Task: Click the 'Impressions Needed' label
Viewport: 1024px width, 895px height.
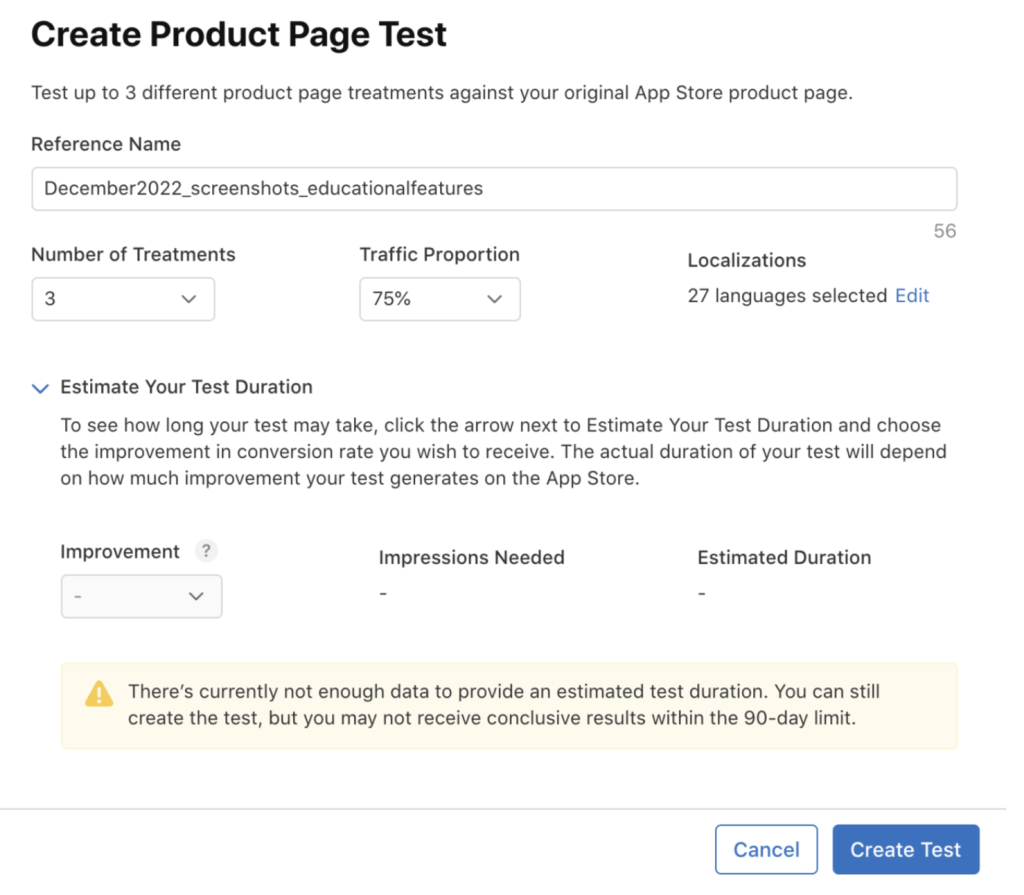Action: coord(472,557)
